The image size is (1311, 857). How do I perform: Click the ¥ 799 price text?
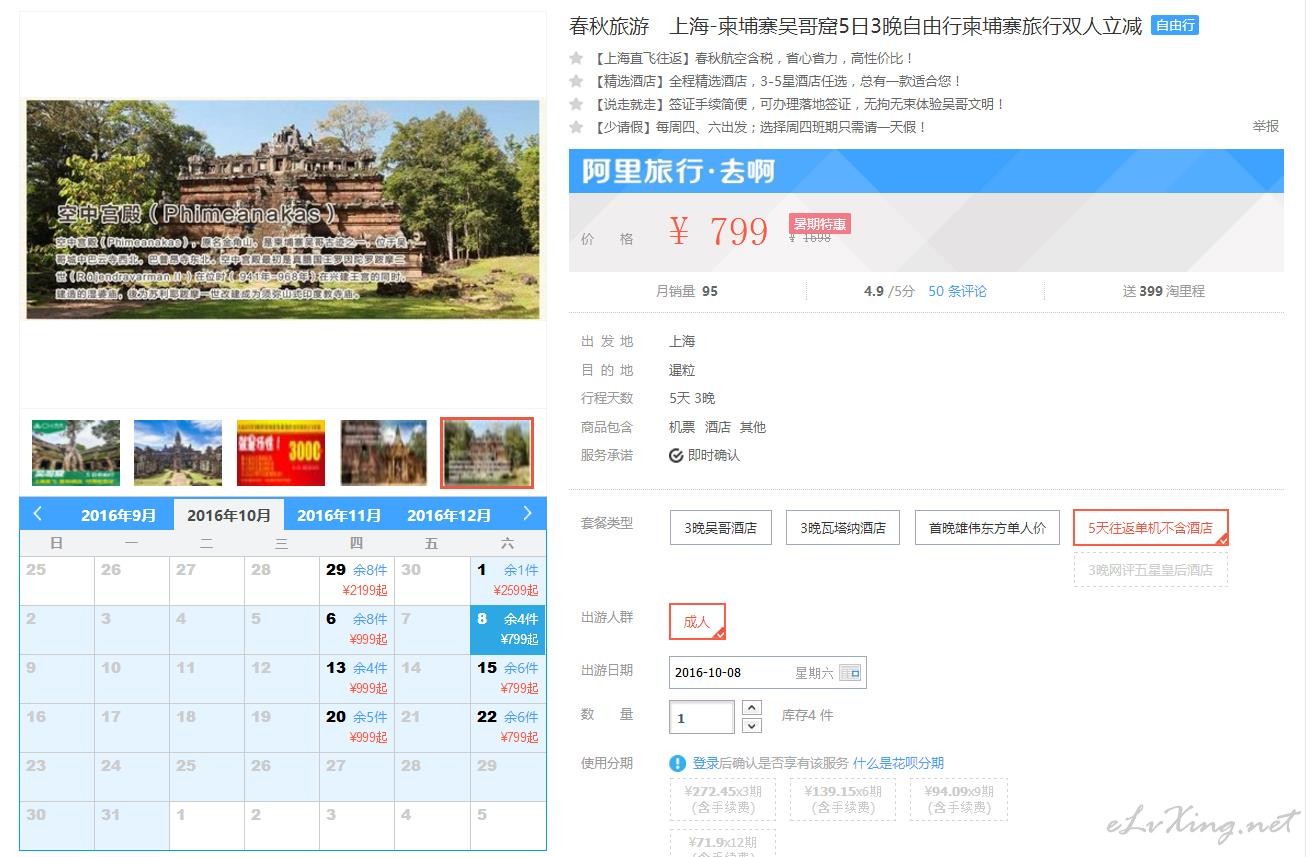click(x=718, y=231)
